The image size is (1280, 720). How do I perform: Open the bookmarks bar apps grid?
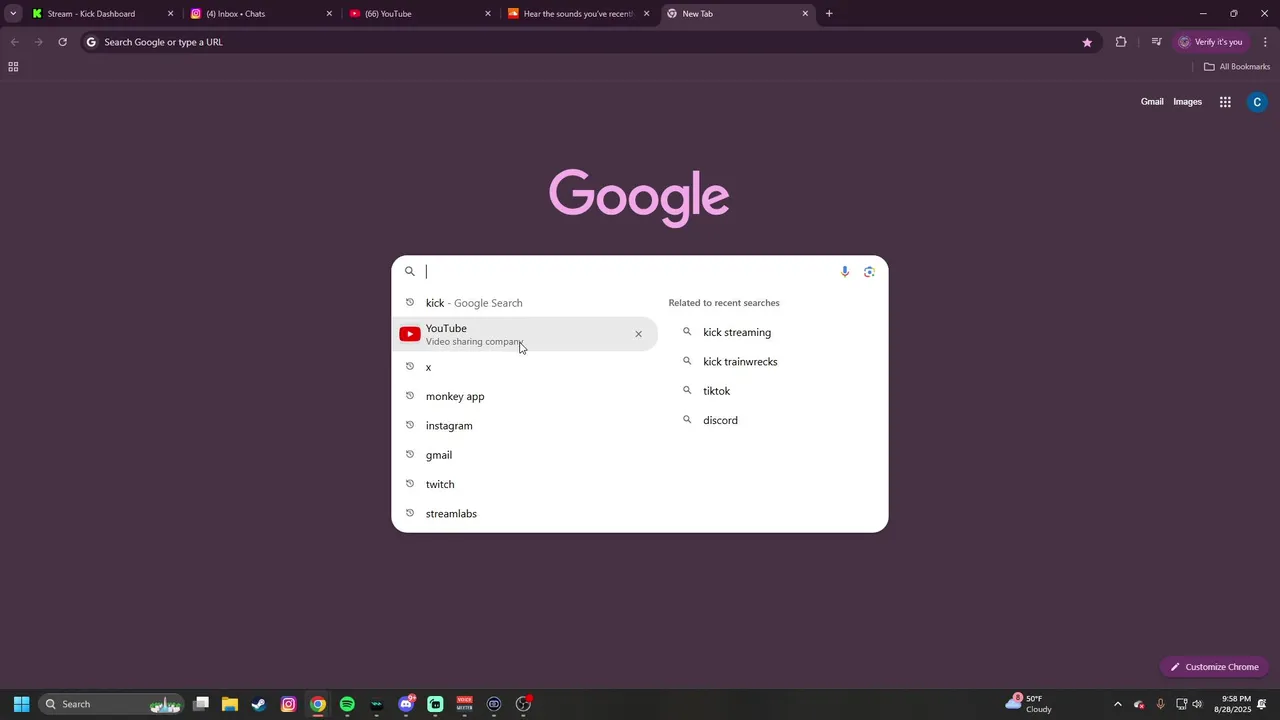13,67
